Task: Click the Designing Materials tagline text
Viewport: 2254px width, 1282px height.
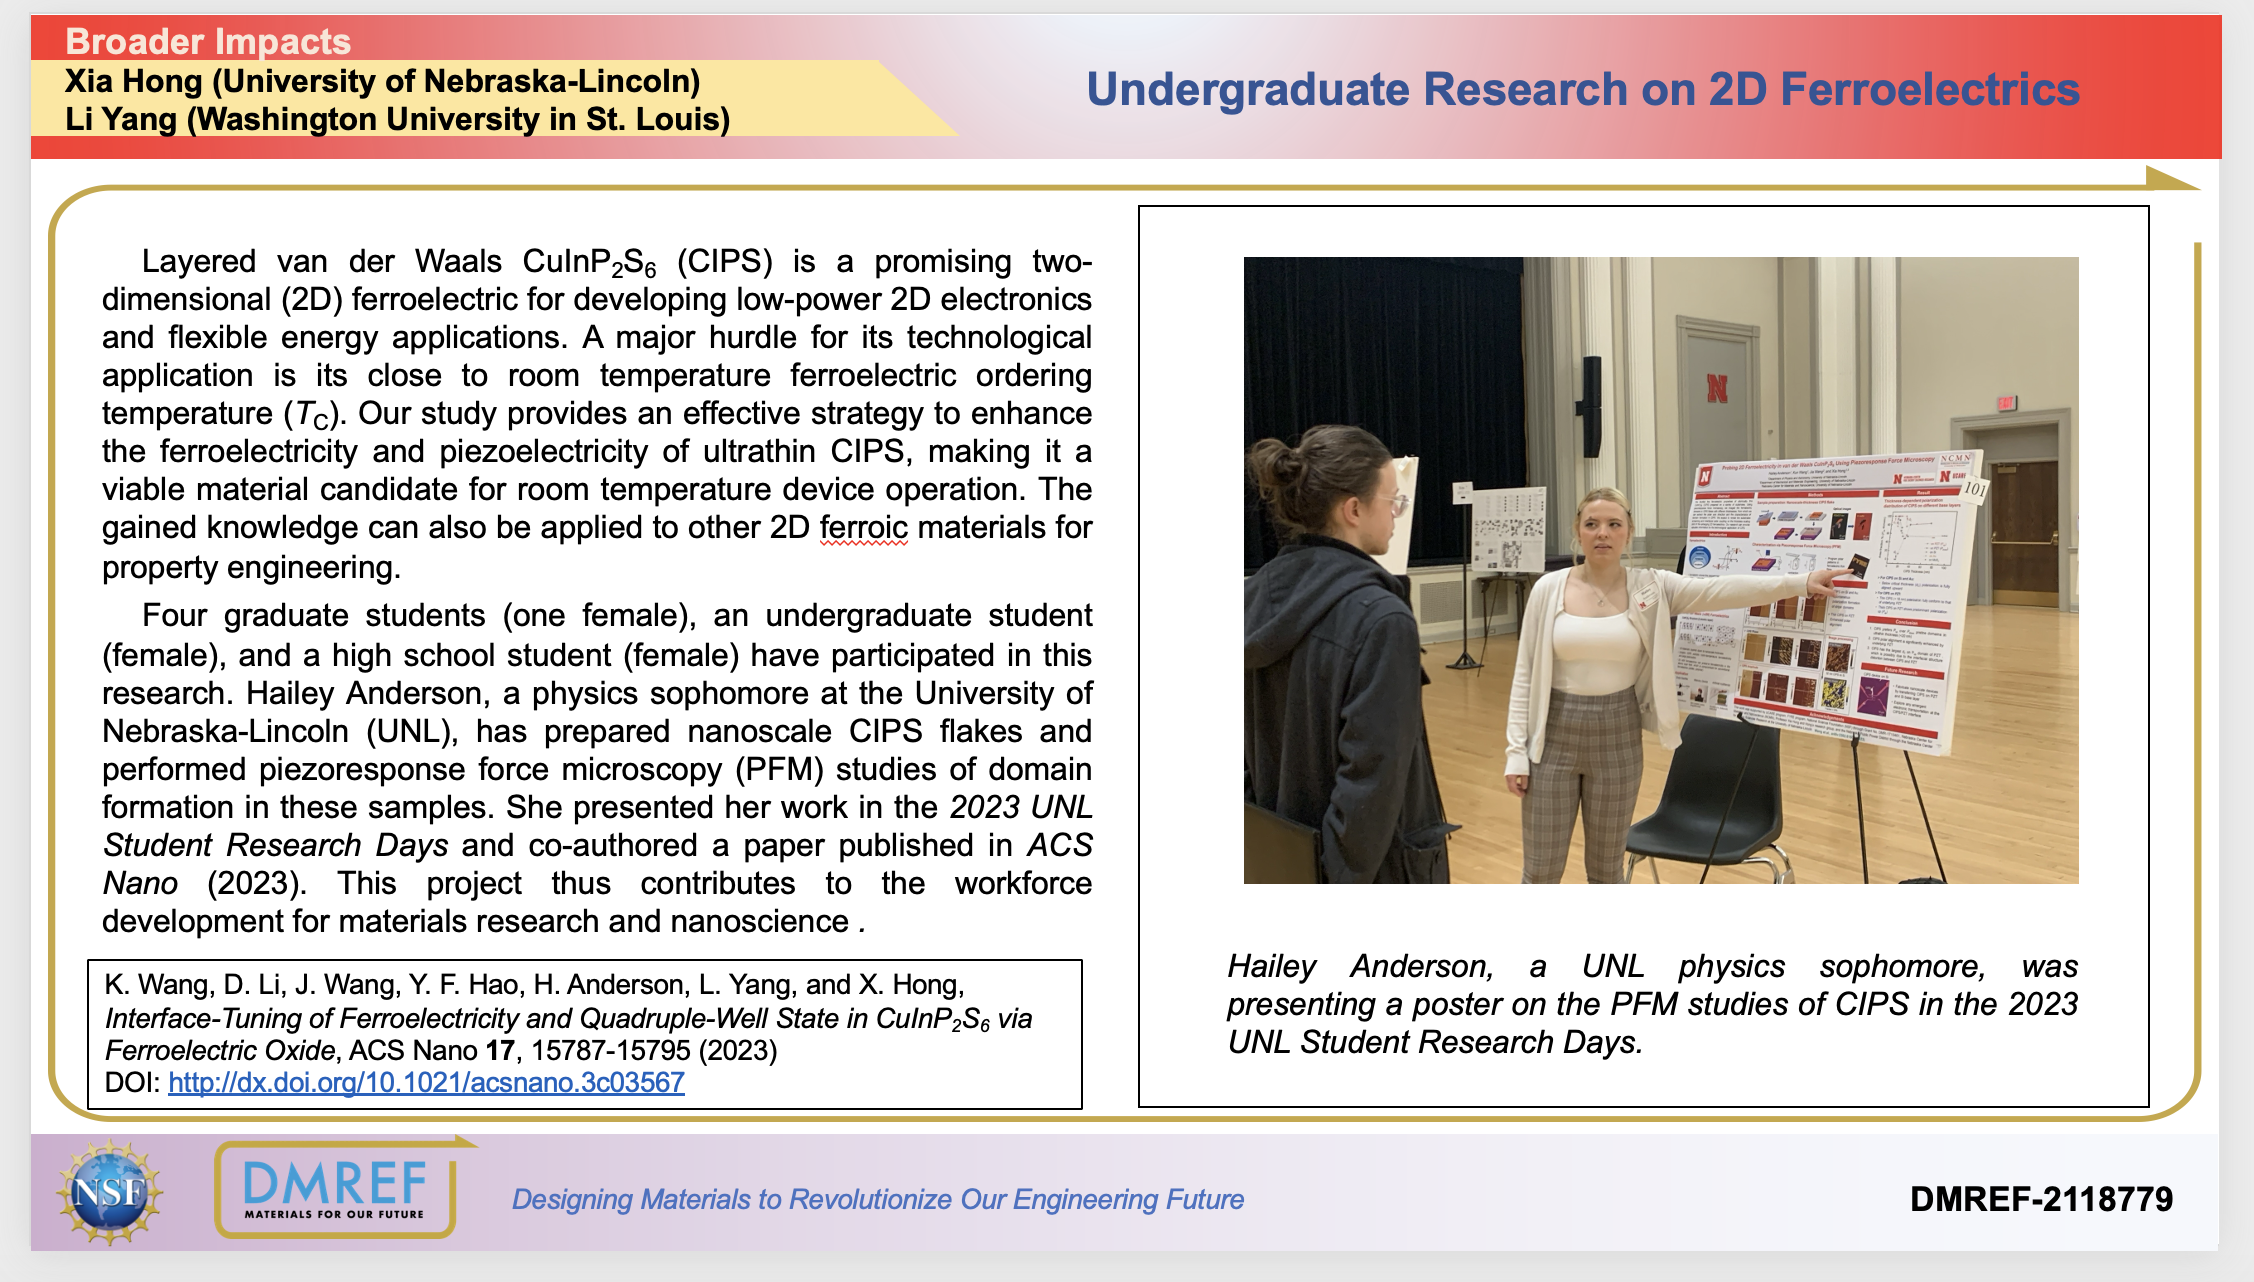Action: coord(877,1199)
